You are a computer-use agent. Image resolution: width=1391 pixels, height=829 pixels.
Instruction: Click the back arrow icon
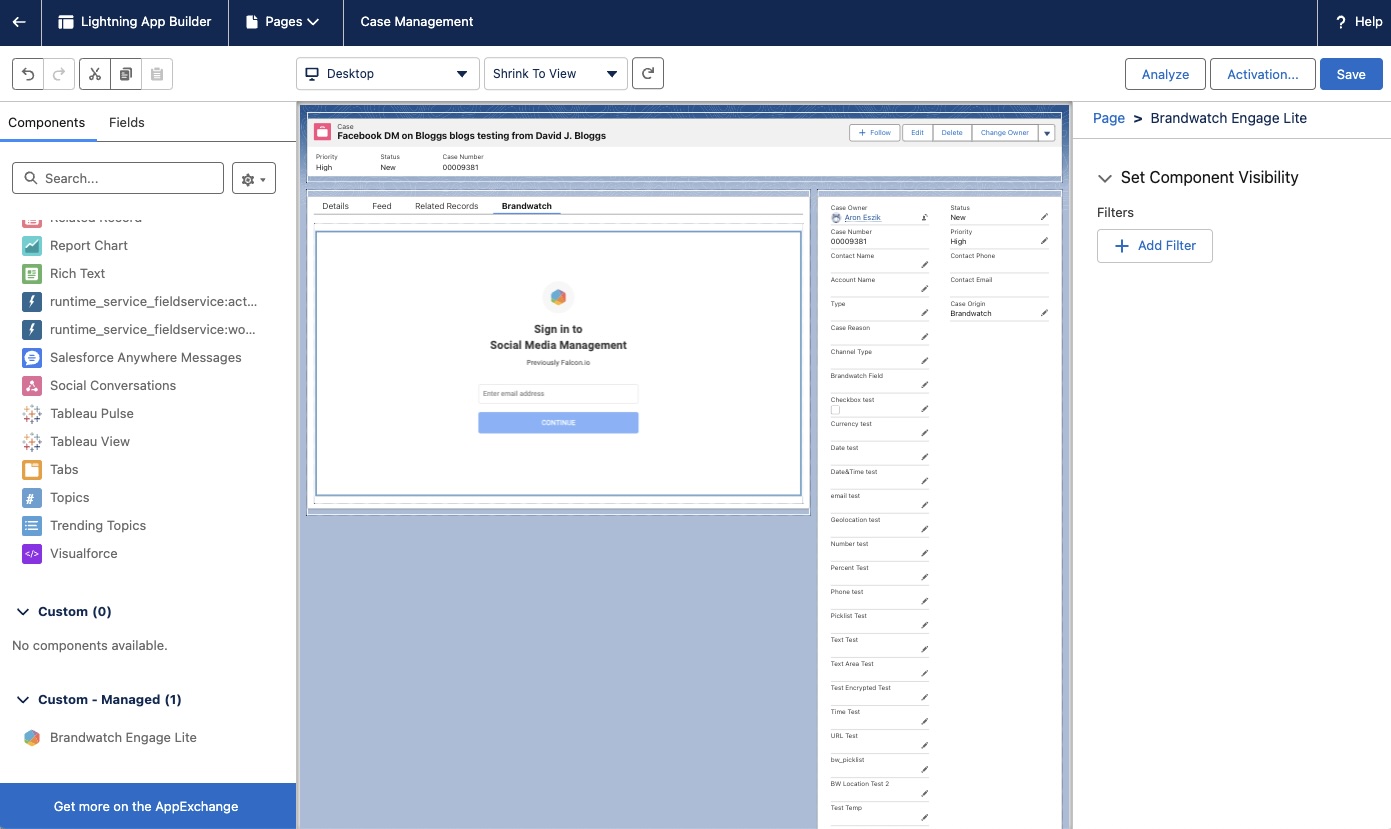(19, 22)
